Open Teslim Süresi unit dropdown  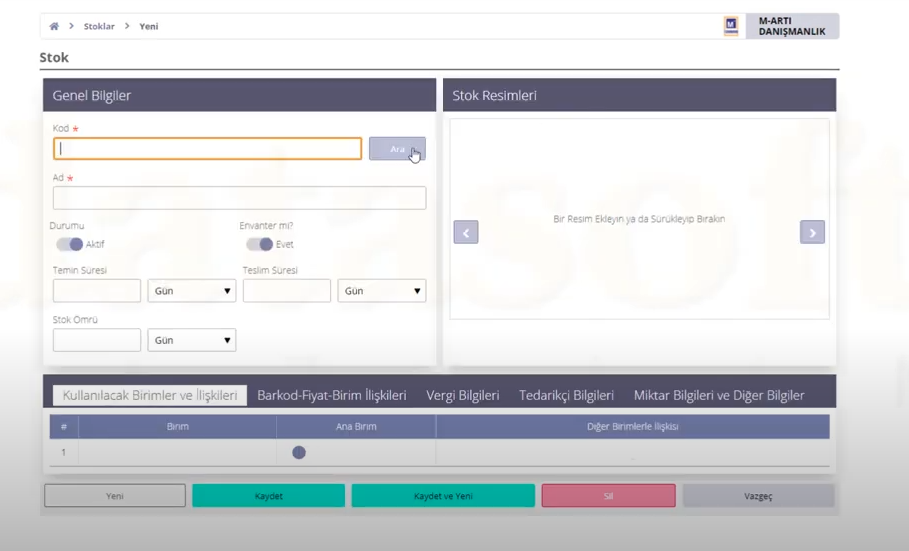[381, 291]
